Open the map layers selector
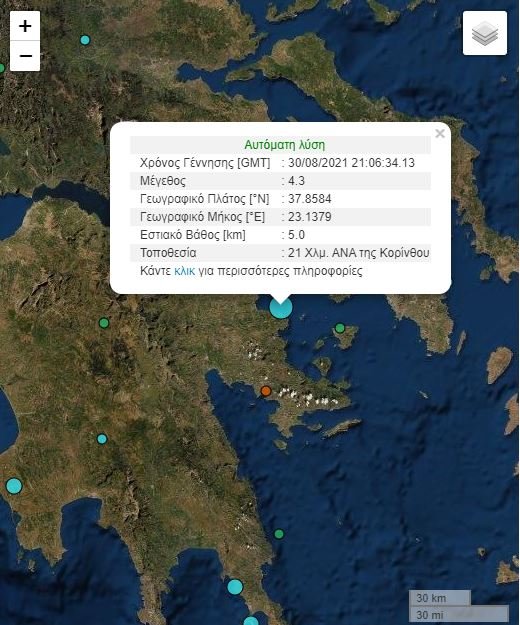The width and height of the screenshot is (520, 625). point(485,33)
